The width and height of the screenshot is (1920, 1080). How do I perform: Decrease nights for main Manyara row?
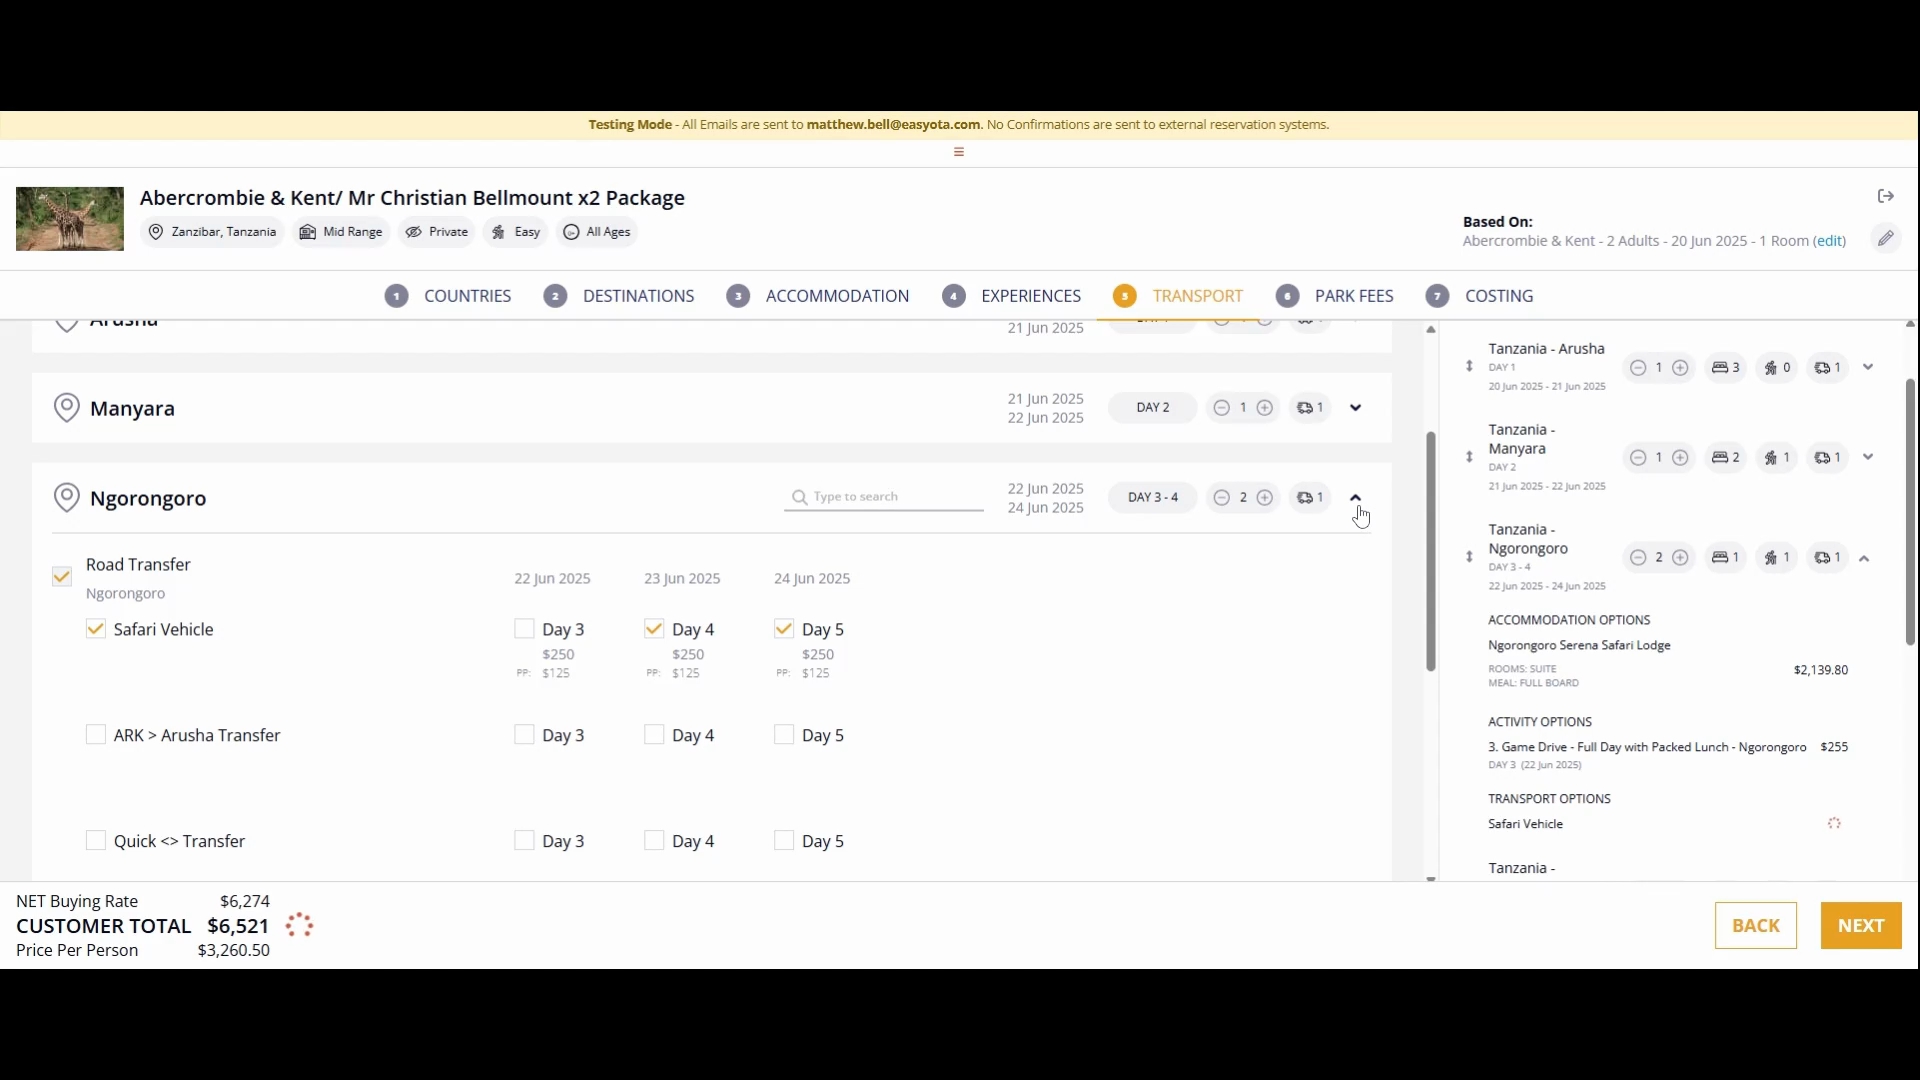tap(1221, 408)
